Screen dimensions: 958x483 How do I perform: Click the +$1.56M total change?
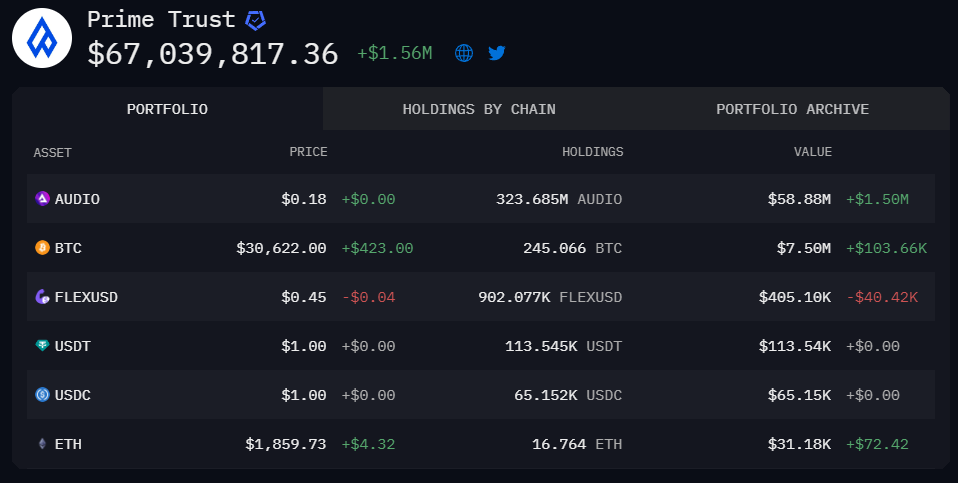pos(395,53)
